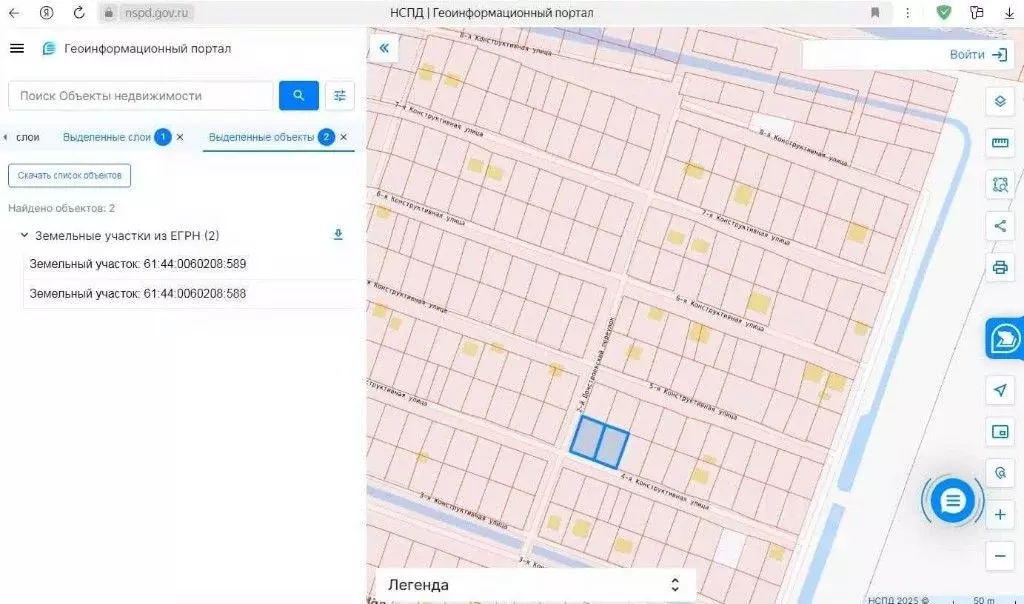Click the nspd.gov.ru address field
Viewport: 1024px width, 604px height.
pyautogui.click(x=156, y=12)
